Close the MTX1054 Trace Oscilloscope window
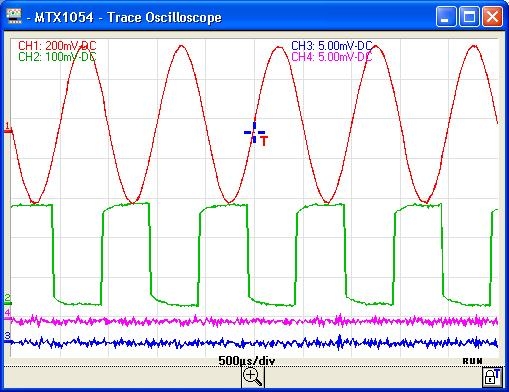Screen dimensions: 509x392 tap(492, 17)
